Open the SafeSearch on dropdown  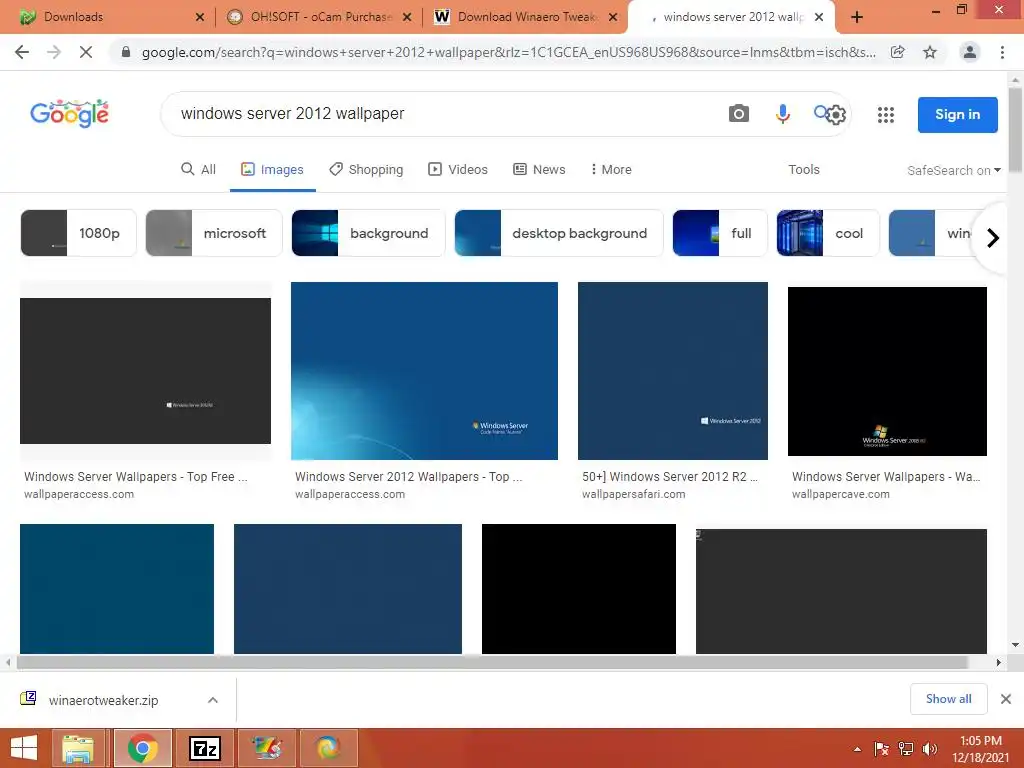pos(953,170)
